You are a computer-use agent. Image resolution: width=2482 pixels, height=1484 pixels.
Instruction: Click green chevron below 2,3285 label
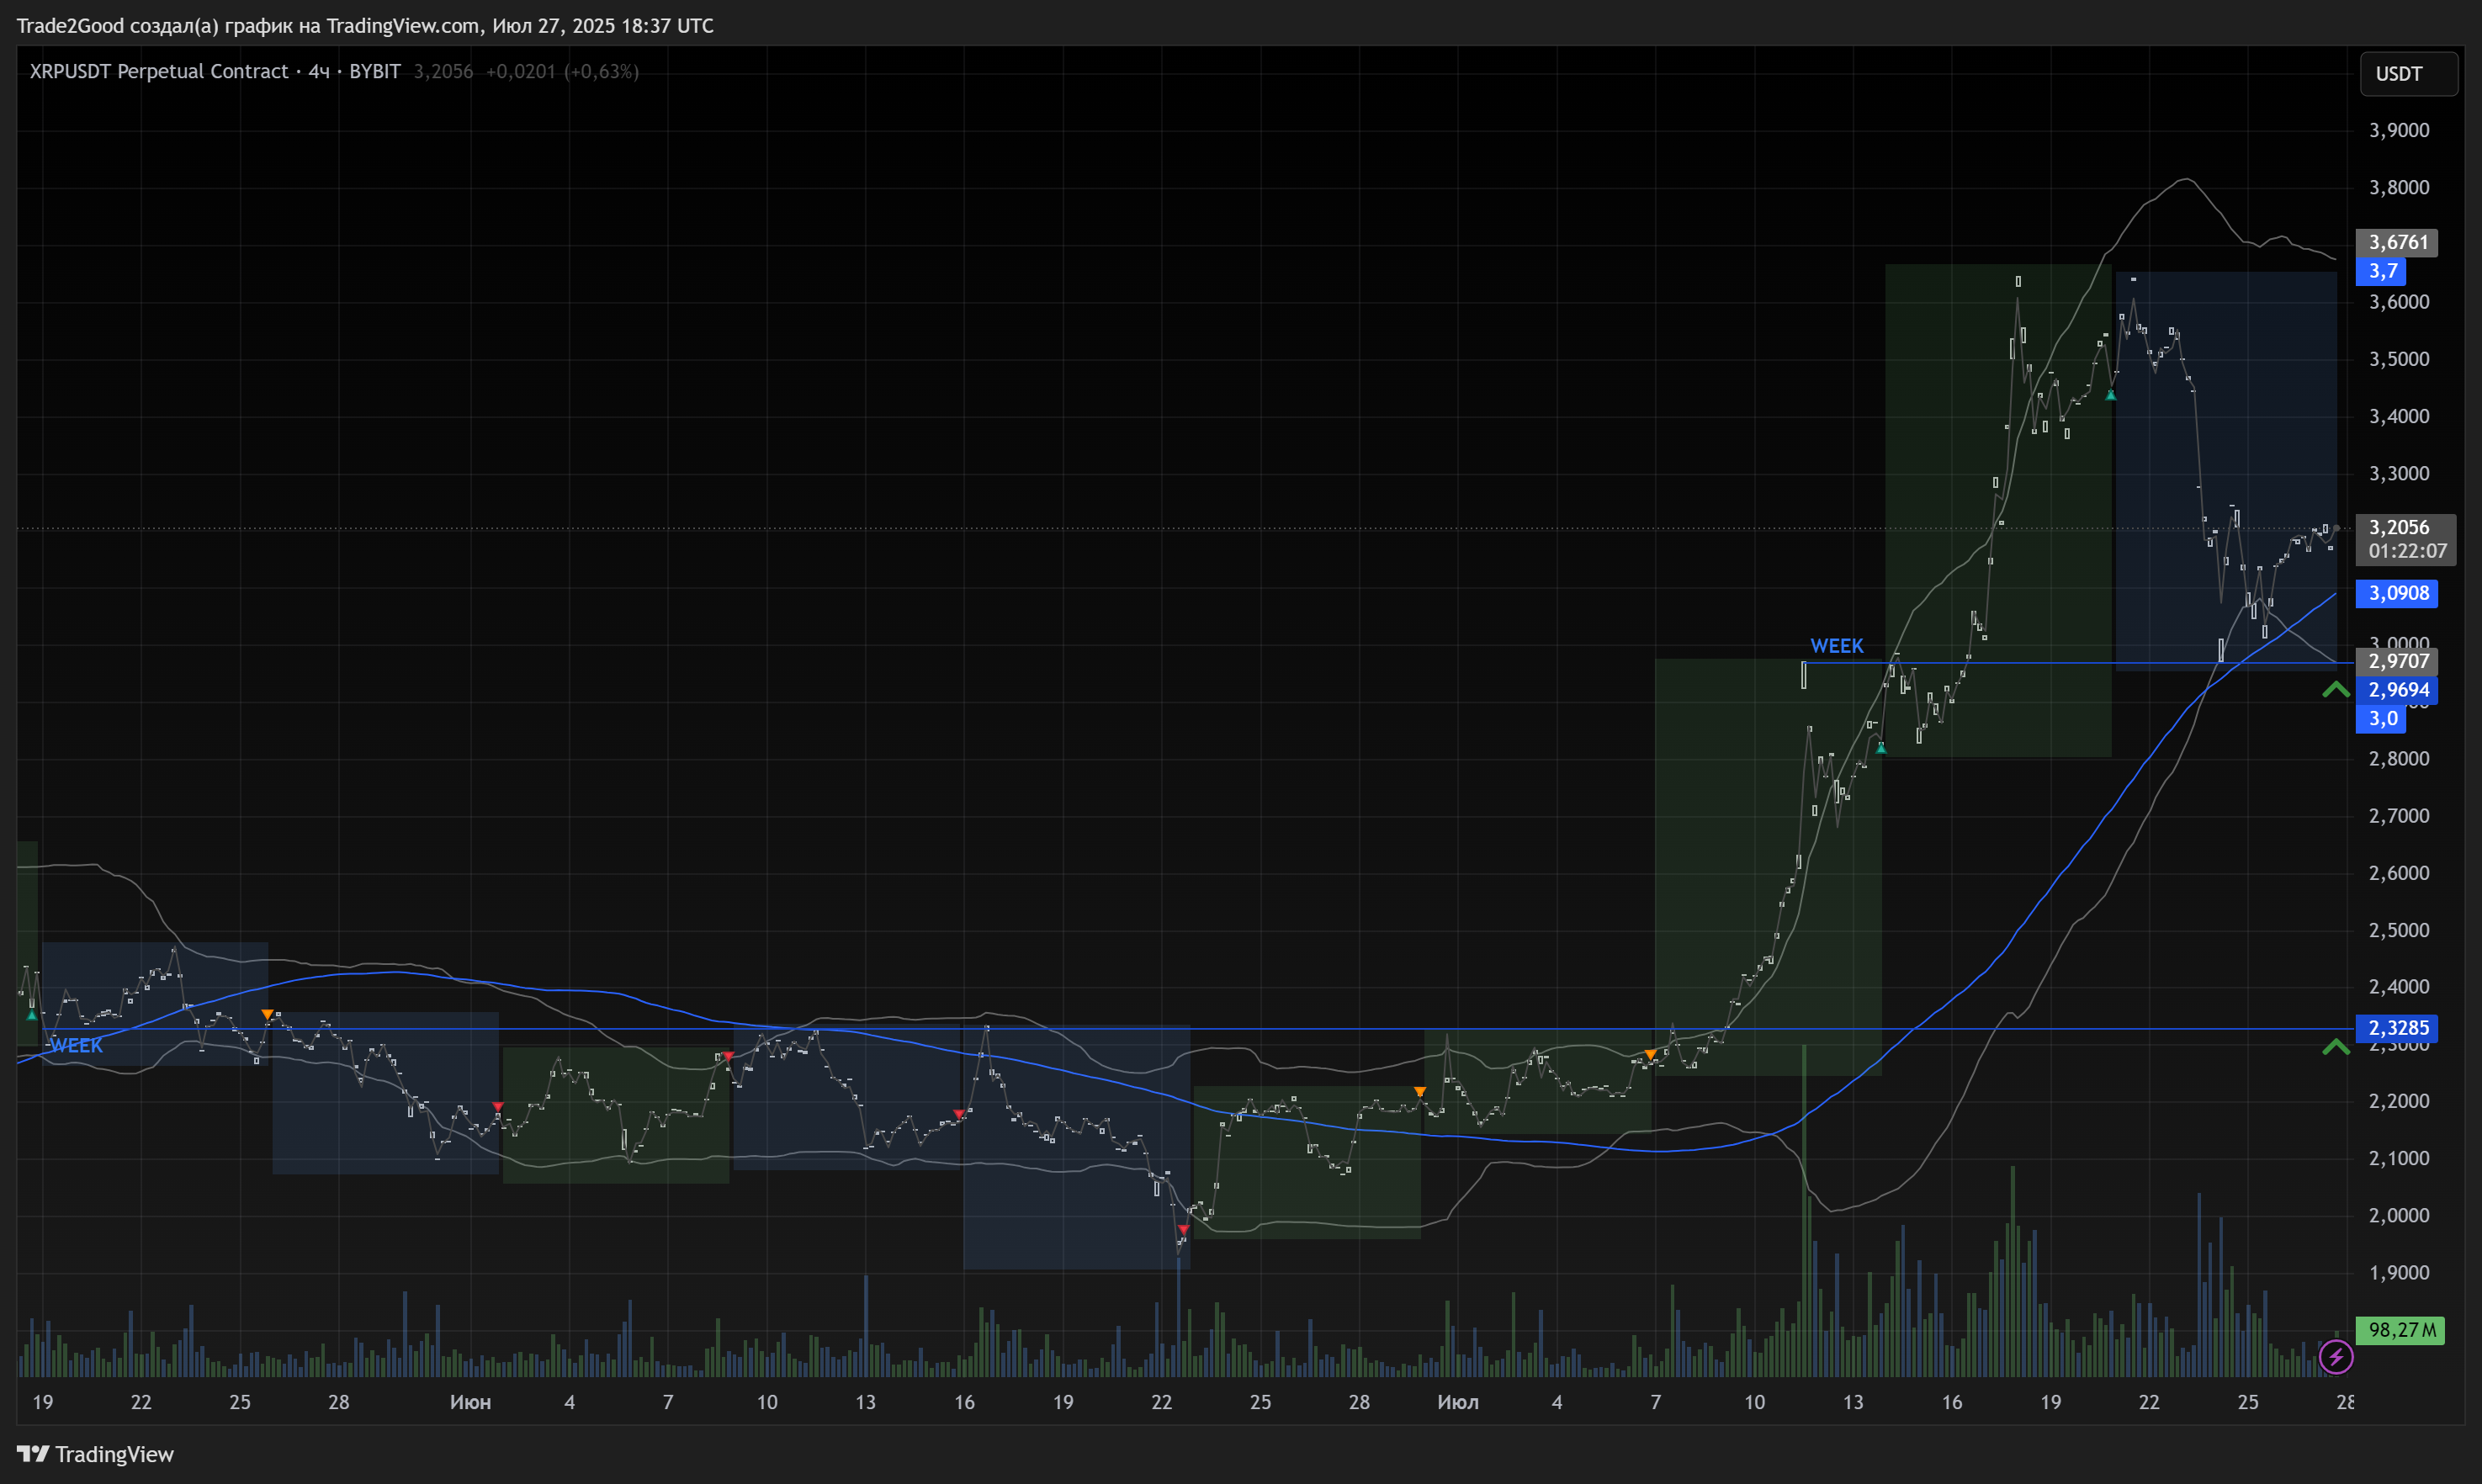click(2336, 1047)
